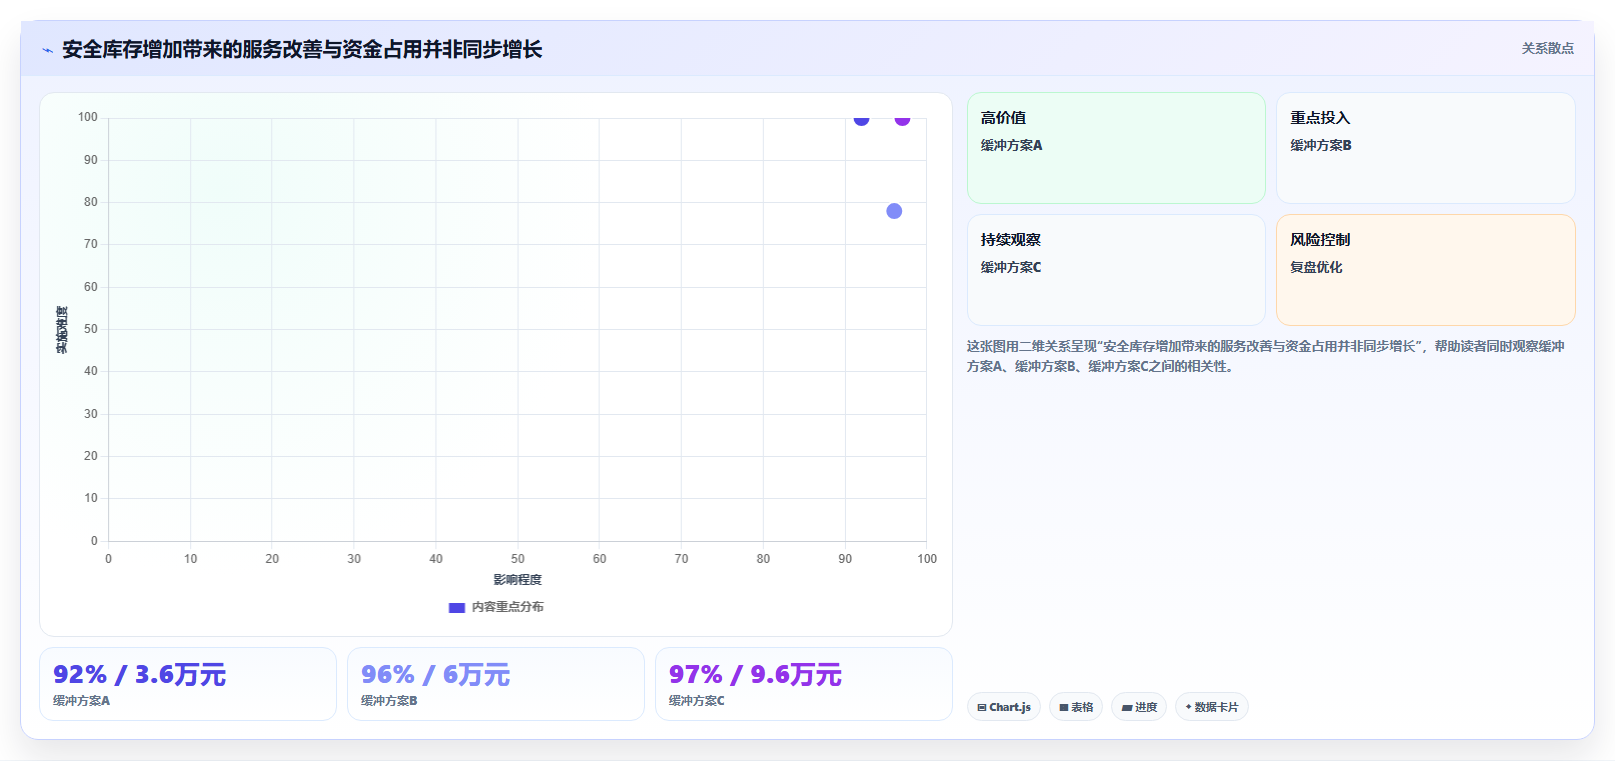Click the 实施难度 y-axis title
Image resolution: width=1615 pixels, height=761 pixels.
click(x=62, y=330)
